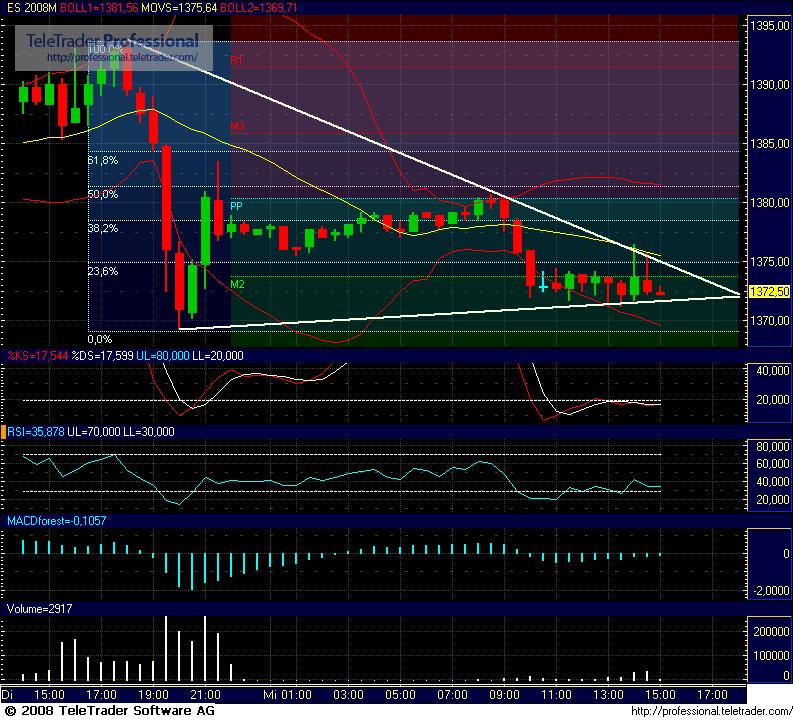Click the 1390,00 price axis label
This screenshot has width=793, height=720.
point(769,84)
